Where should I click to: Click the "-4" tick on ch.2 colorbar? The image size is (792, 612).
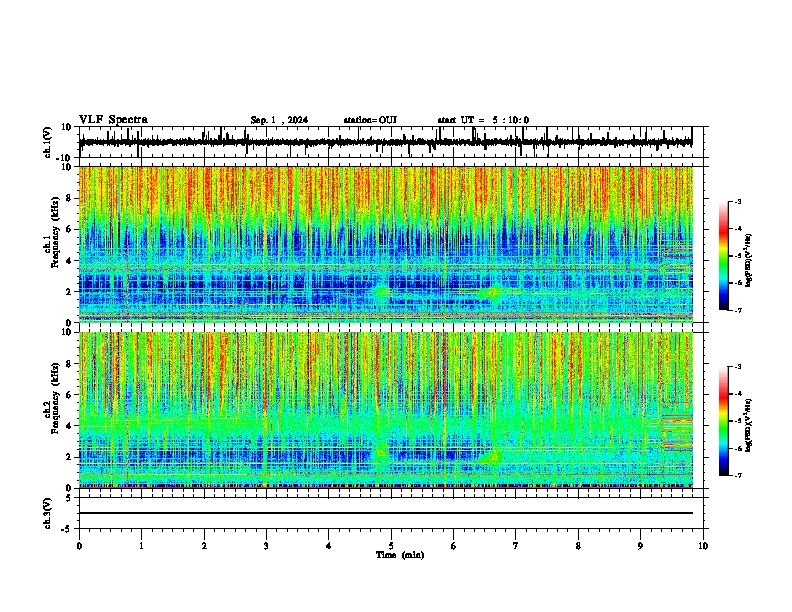point(738,394)
